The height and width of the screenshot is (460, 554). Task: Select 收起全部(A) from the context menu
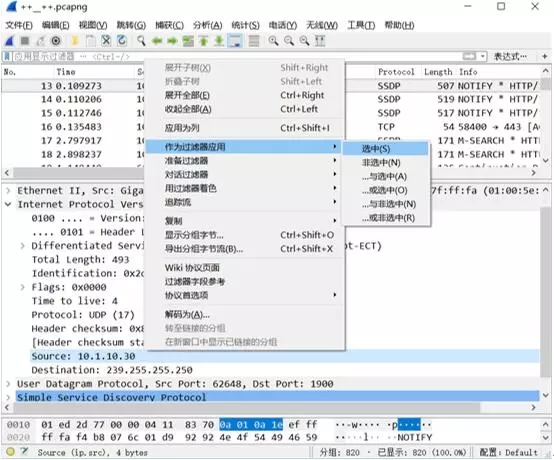point(244,109)
